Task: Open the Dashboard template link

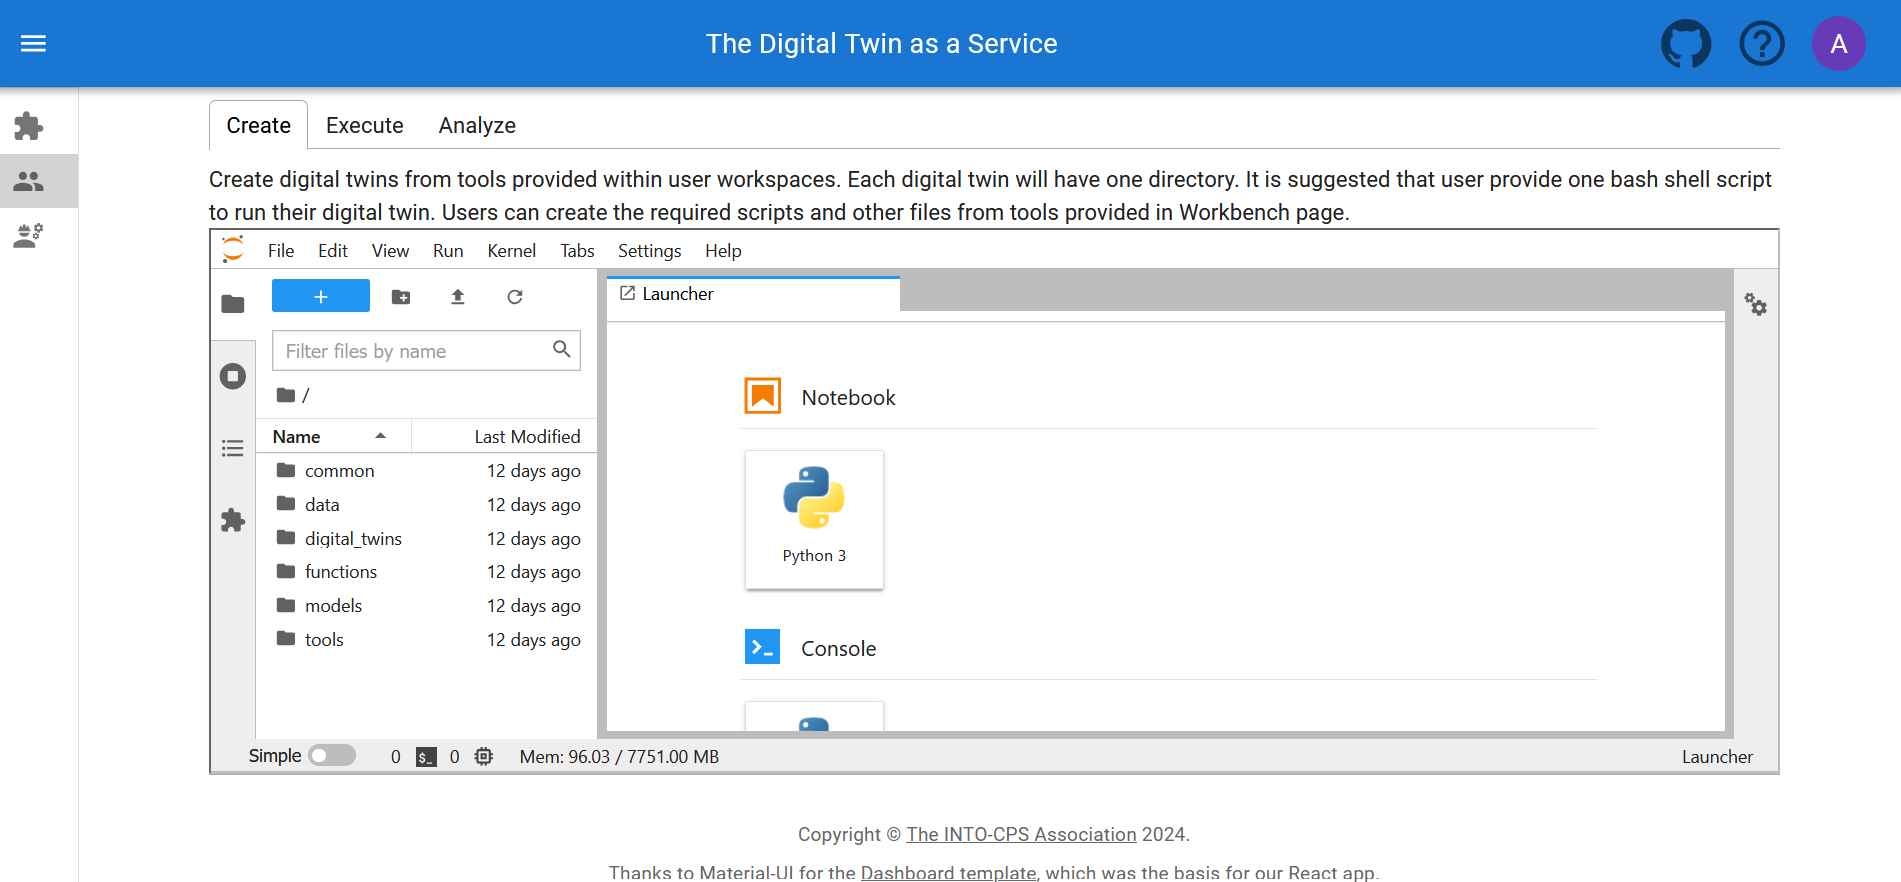Action: coord(948,873)
